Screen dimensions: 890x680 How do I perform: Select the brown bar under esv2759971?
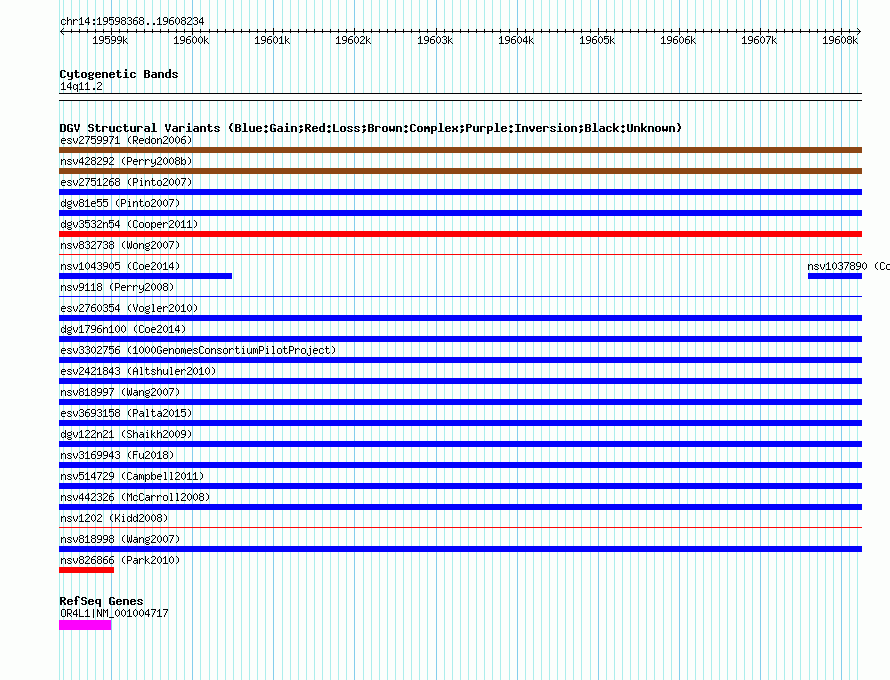point(460,150)
